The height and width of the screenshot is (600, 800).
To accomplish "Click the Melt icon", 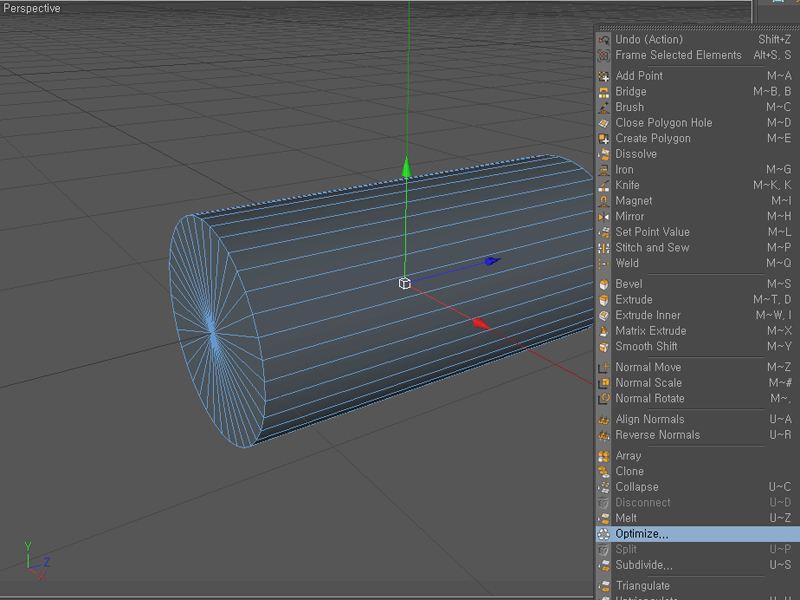I will pos(604,518).
